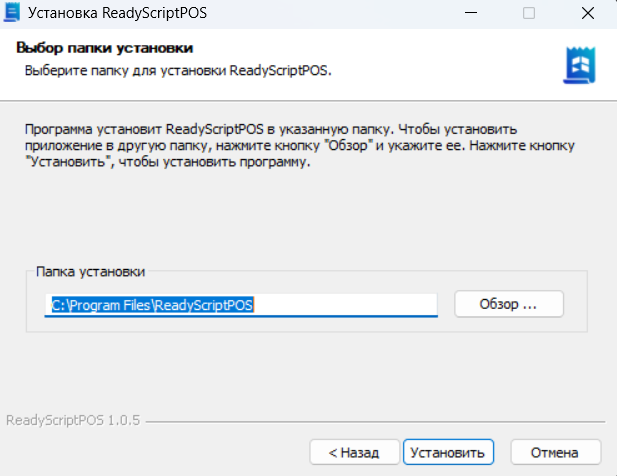
Task: Click the disabled maximize button
Action: pyautogui.click(x=529, y=13)
